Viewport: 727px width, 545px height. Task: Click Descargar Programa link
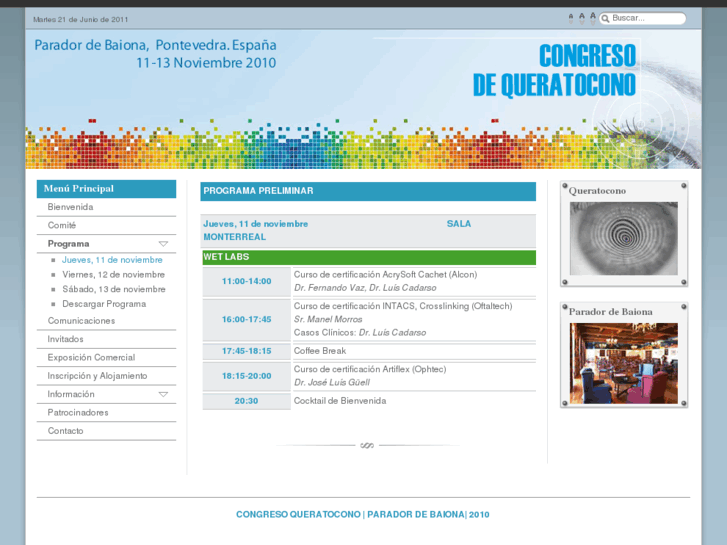[104, 304]
